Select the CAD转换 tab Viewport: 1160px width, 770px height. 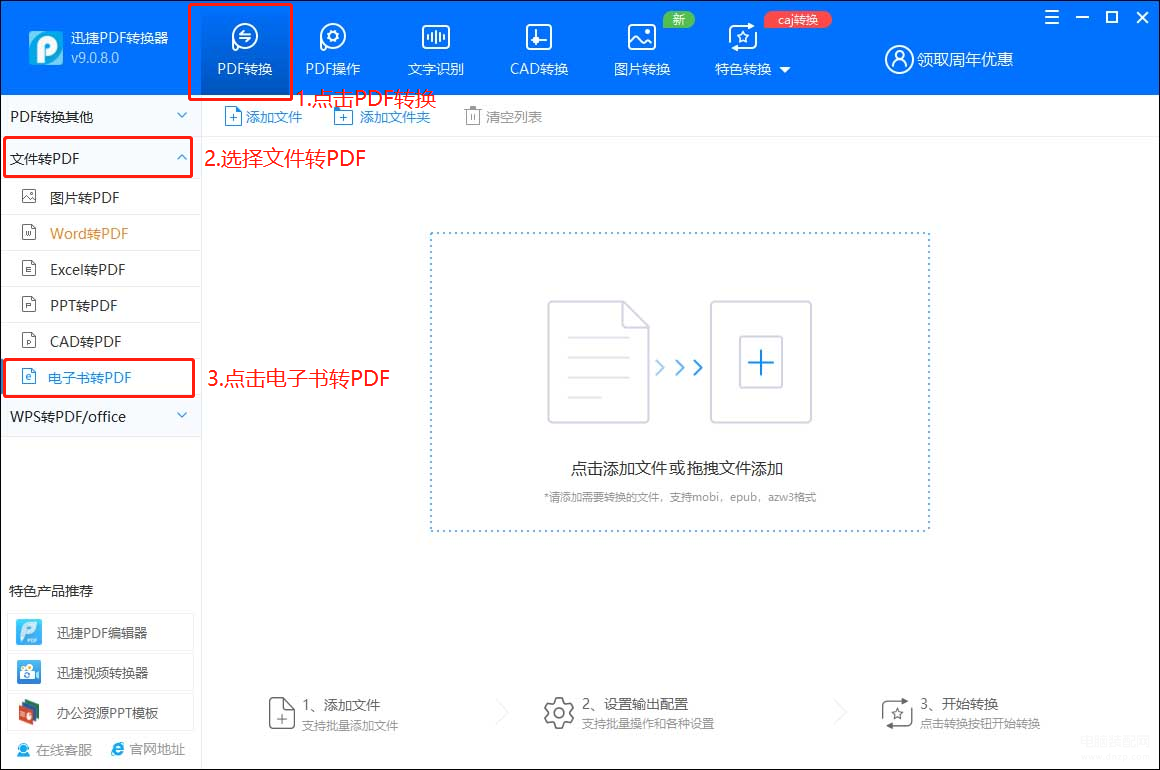(539, 50)
